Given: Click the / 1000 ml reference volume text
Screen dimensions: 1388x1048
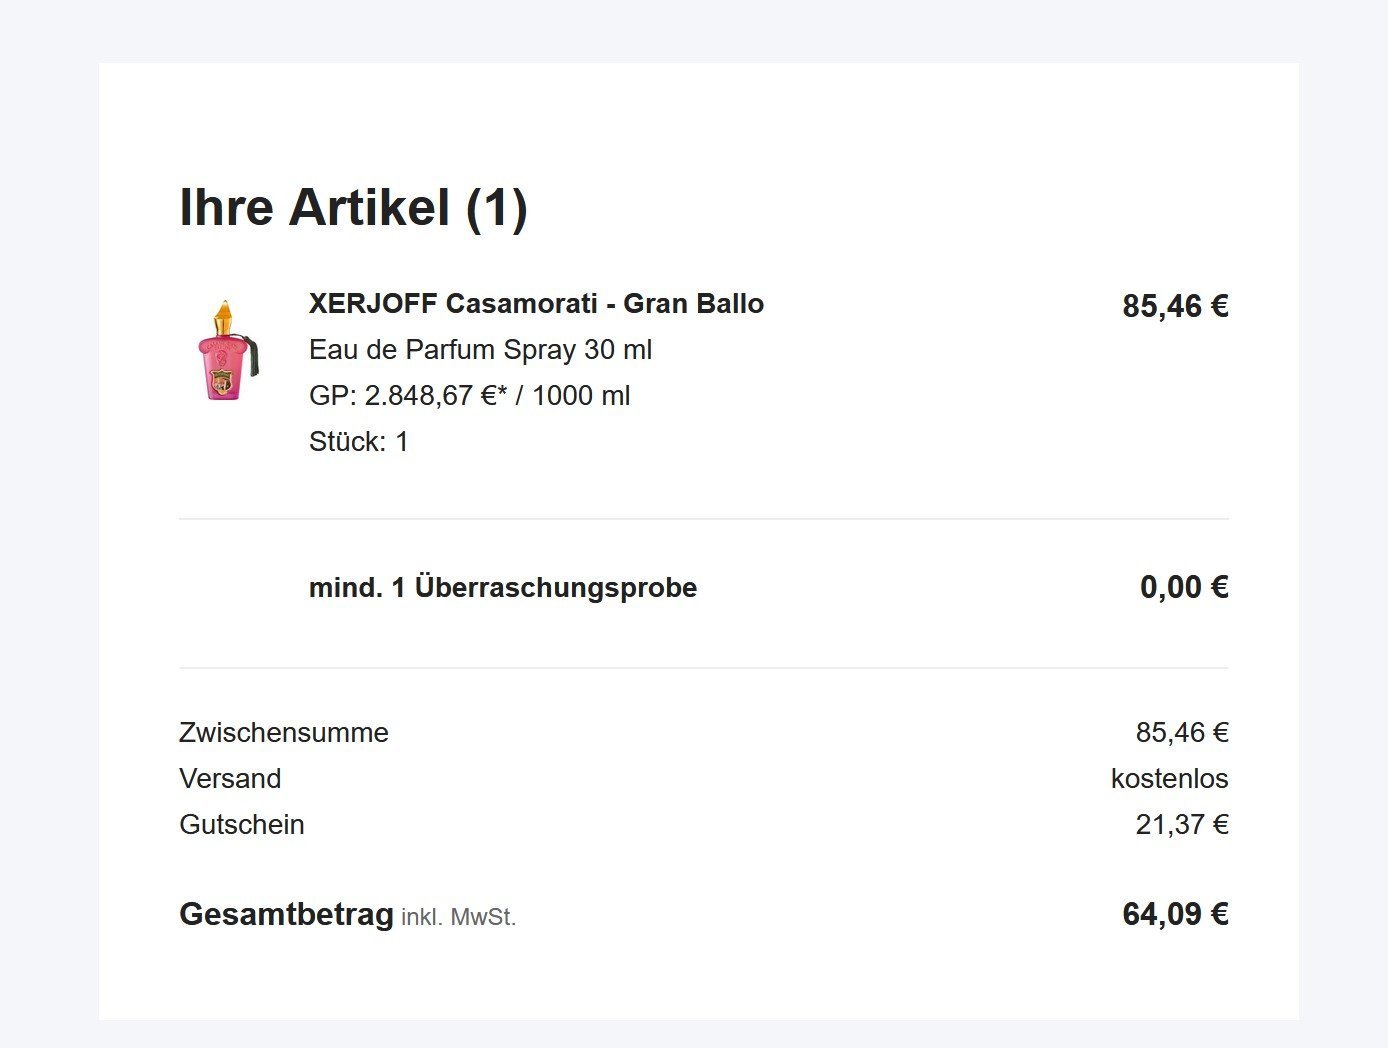Looking at the screenshot, I should [573, 396].
